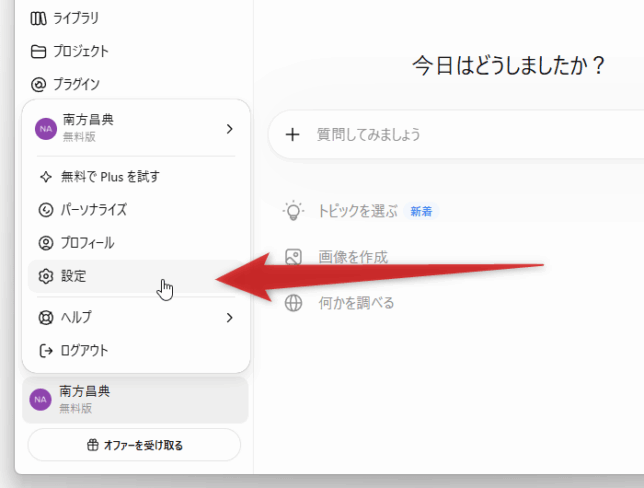The height and width of the screenshot is (488, 644).
Task: Click 無料版 label in popup header
Action: pyautogui.click(x=79, y=137)
